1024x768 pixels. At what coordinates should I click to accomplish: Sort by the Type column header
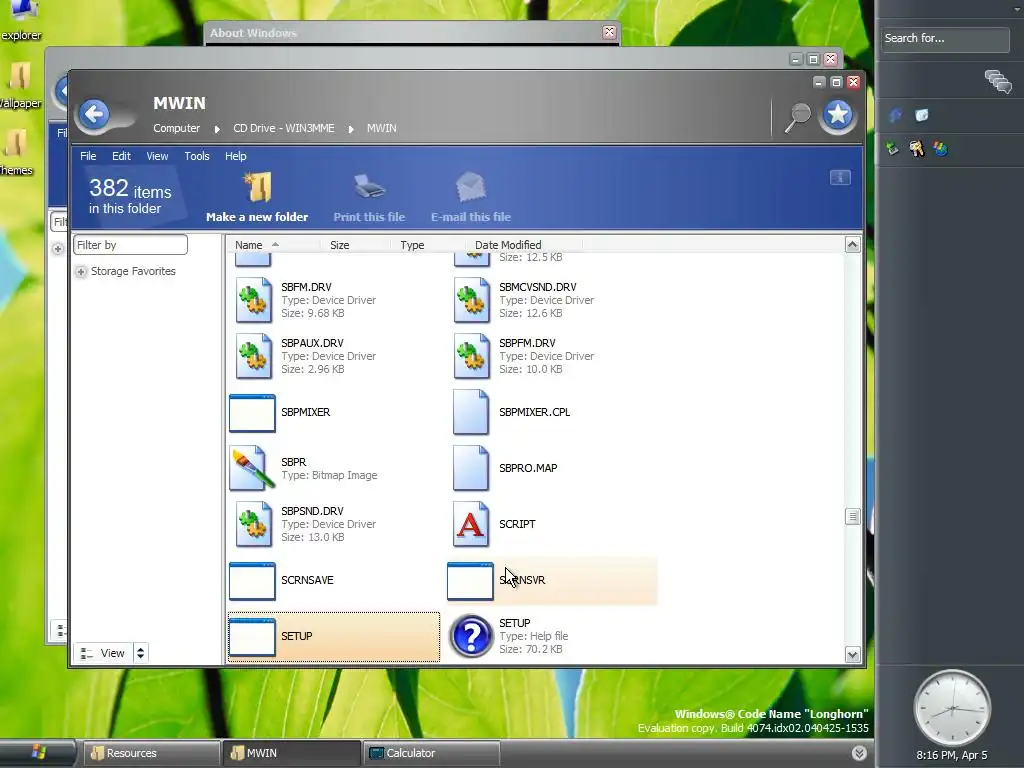pos(412,245)
